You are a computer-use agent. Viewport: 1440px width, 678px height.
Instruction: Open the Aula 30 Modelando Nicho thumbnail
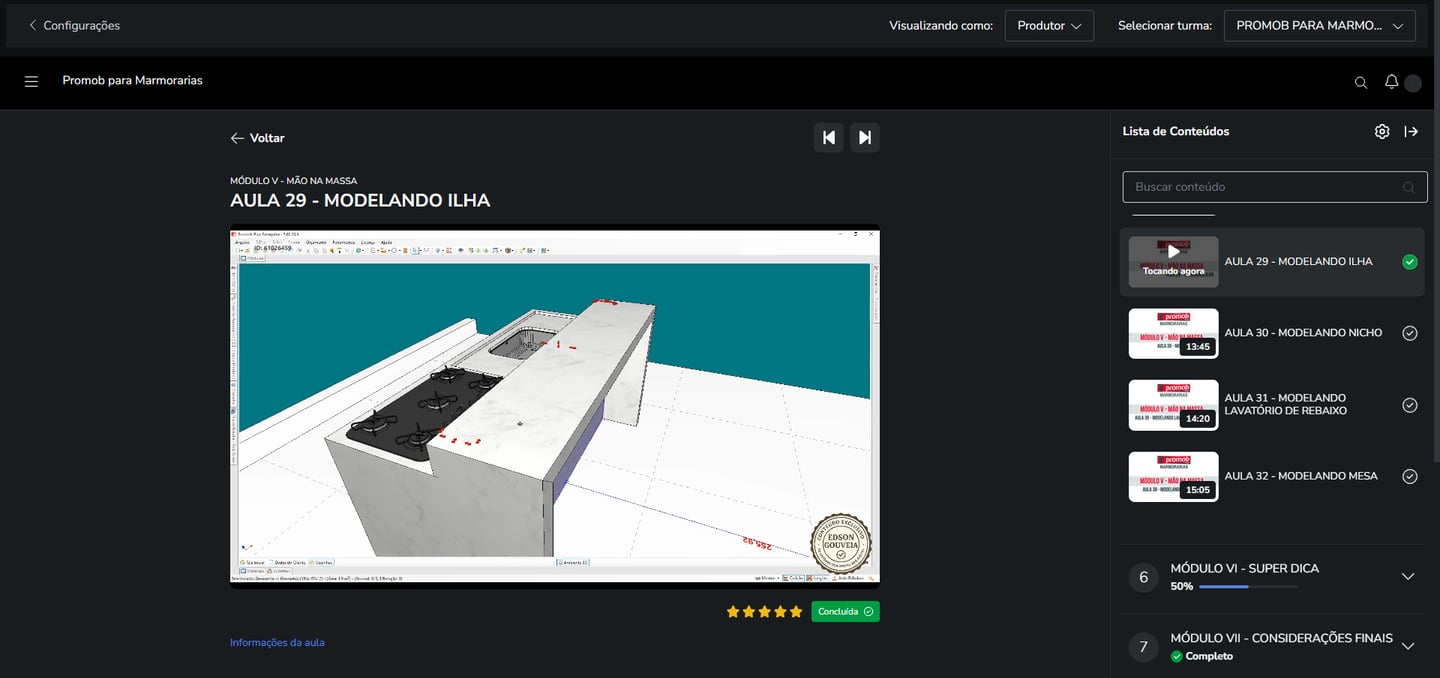[1174, 333]
